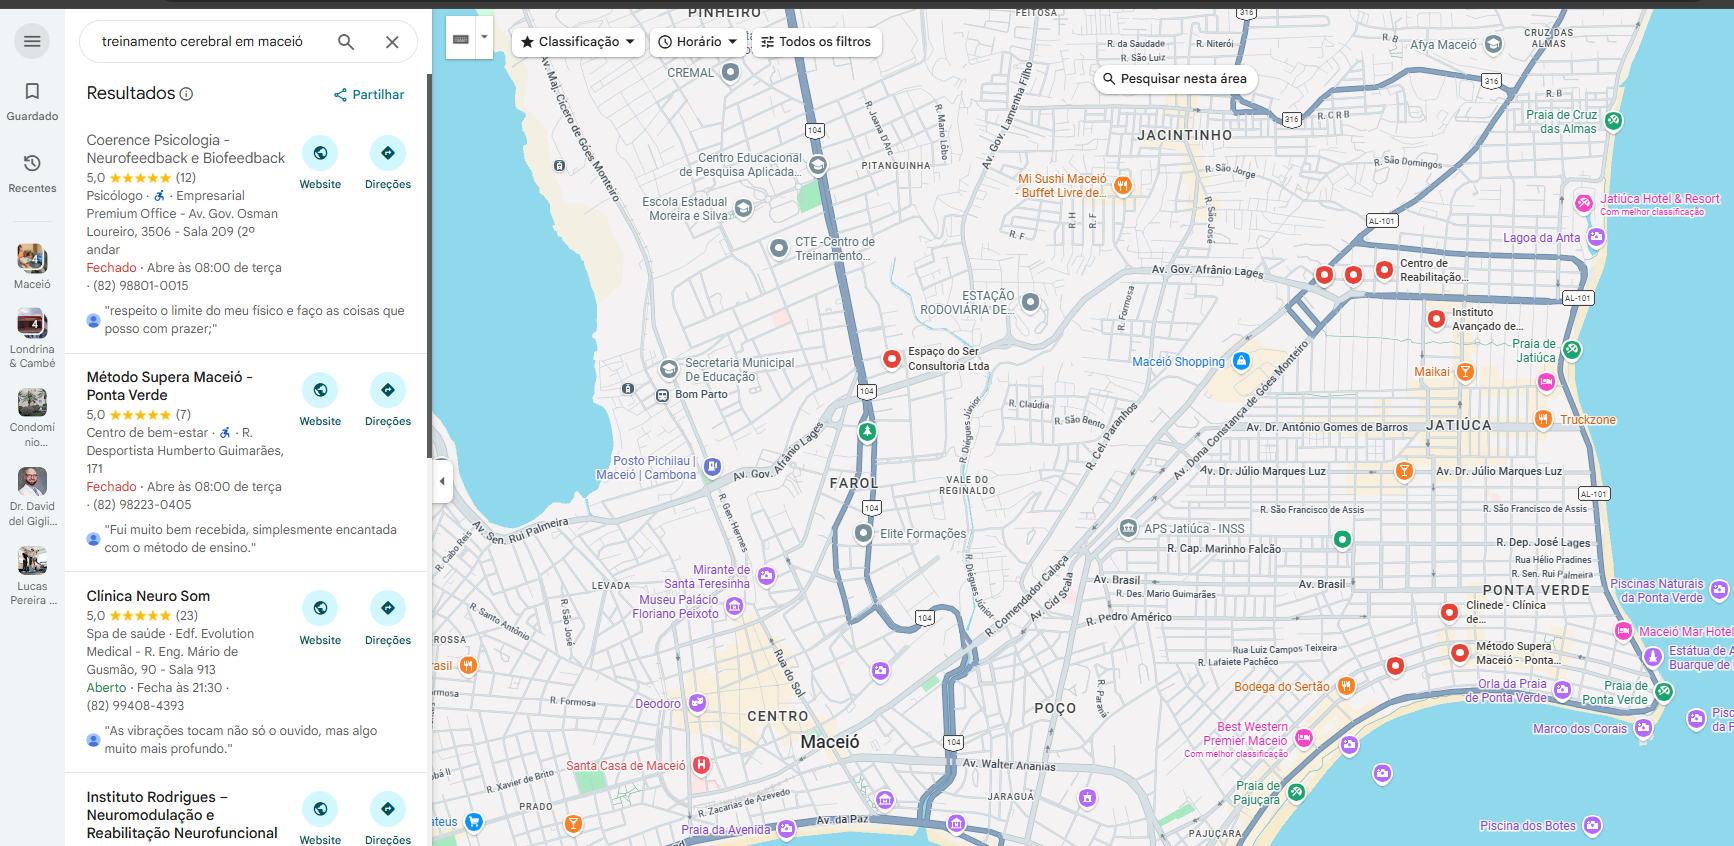Click the Mi Sushi Maceió restaurant marker

pos(1123,185)
